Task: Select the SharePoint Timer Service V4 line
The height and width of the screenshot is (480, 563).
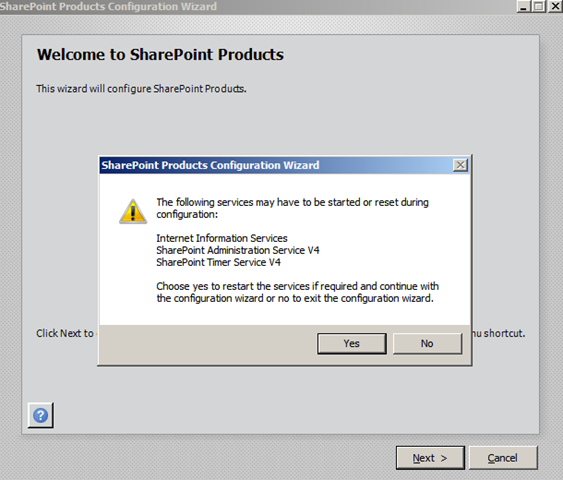Action: point(218,262)
